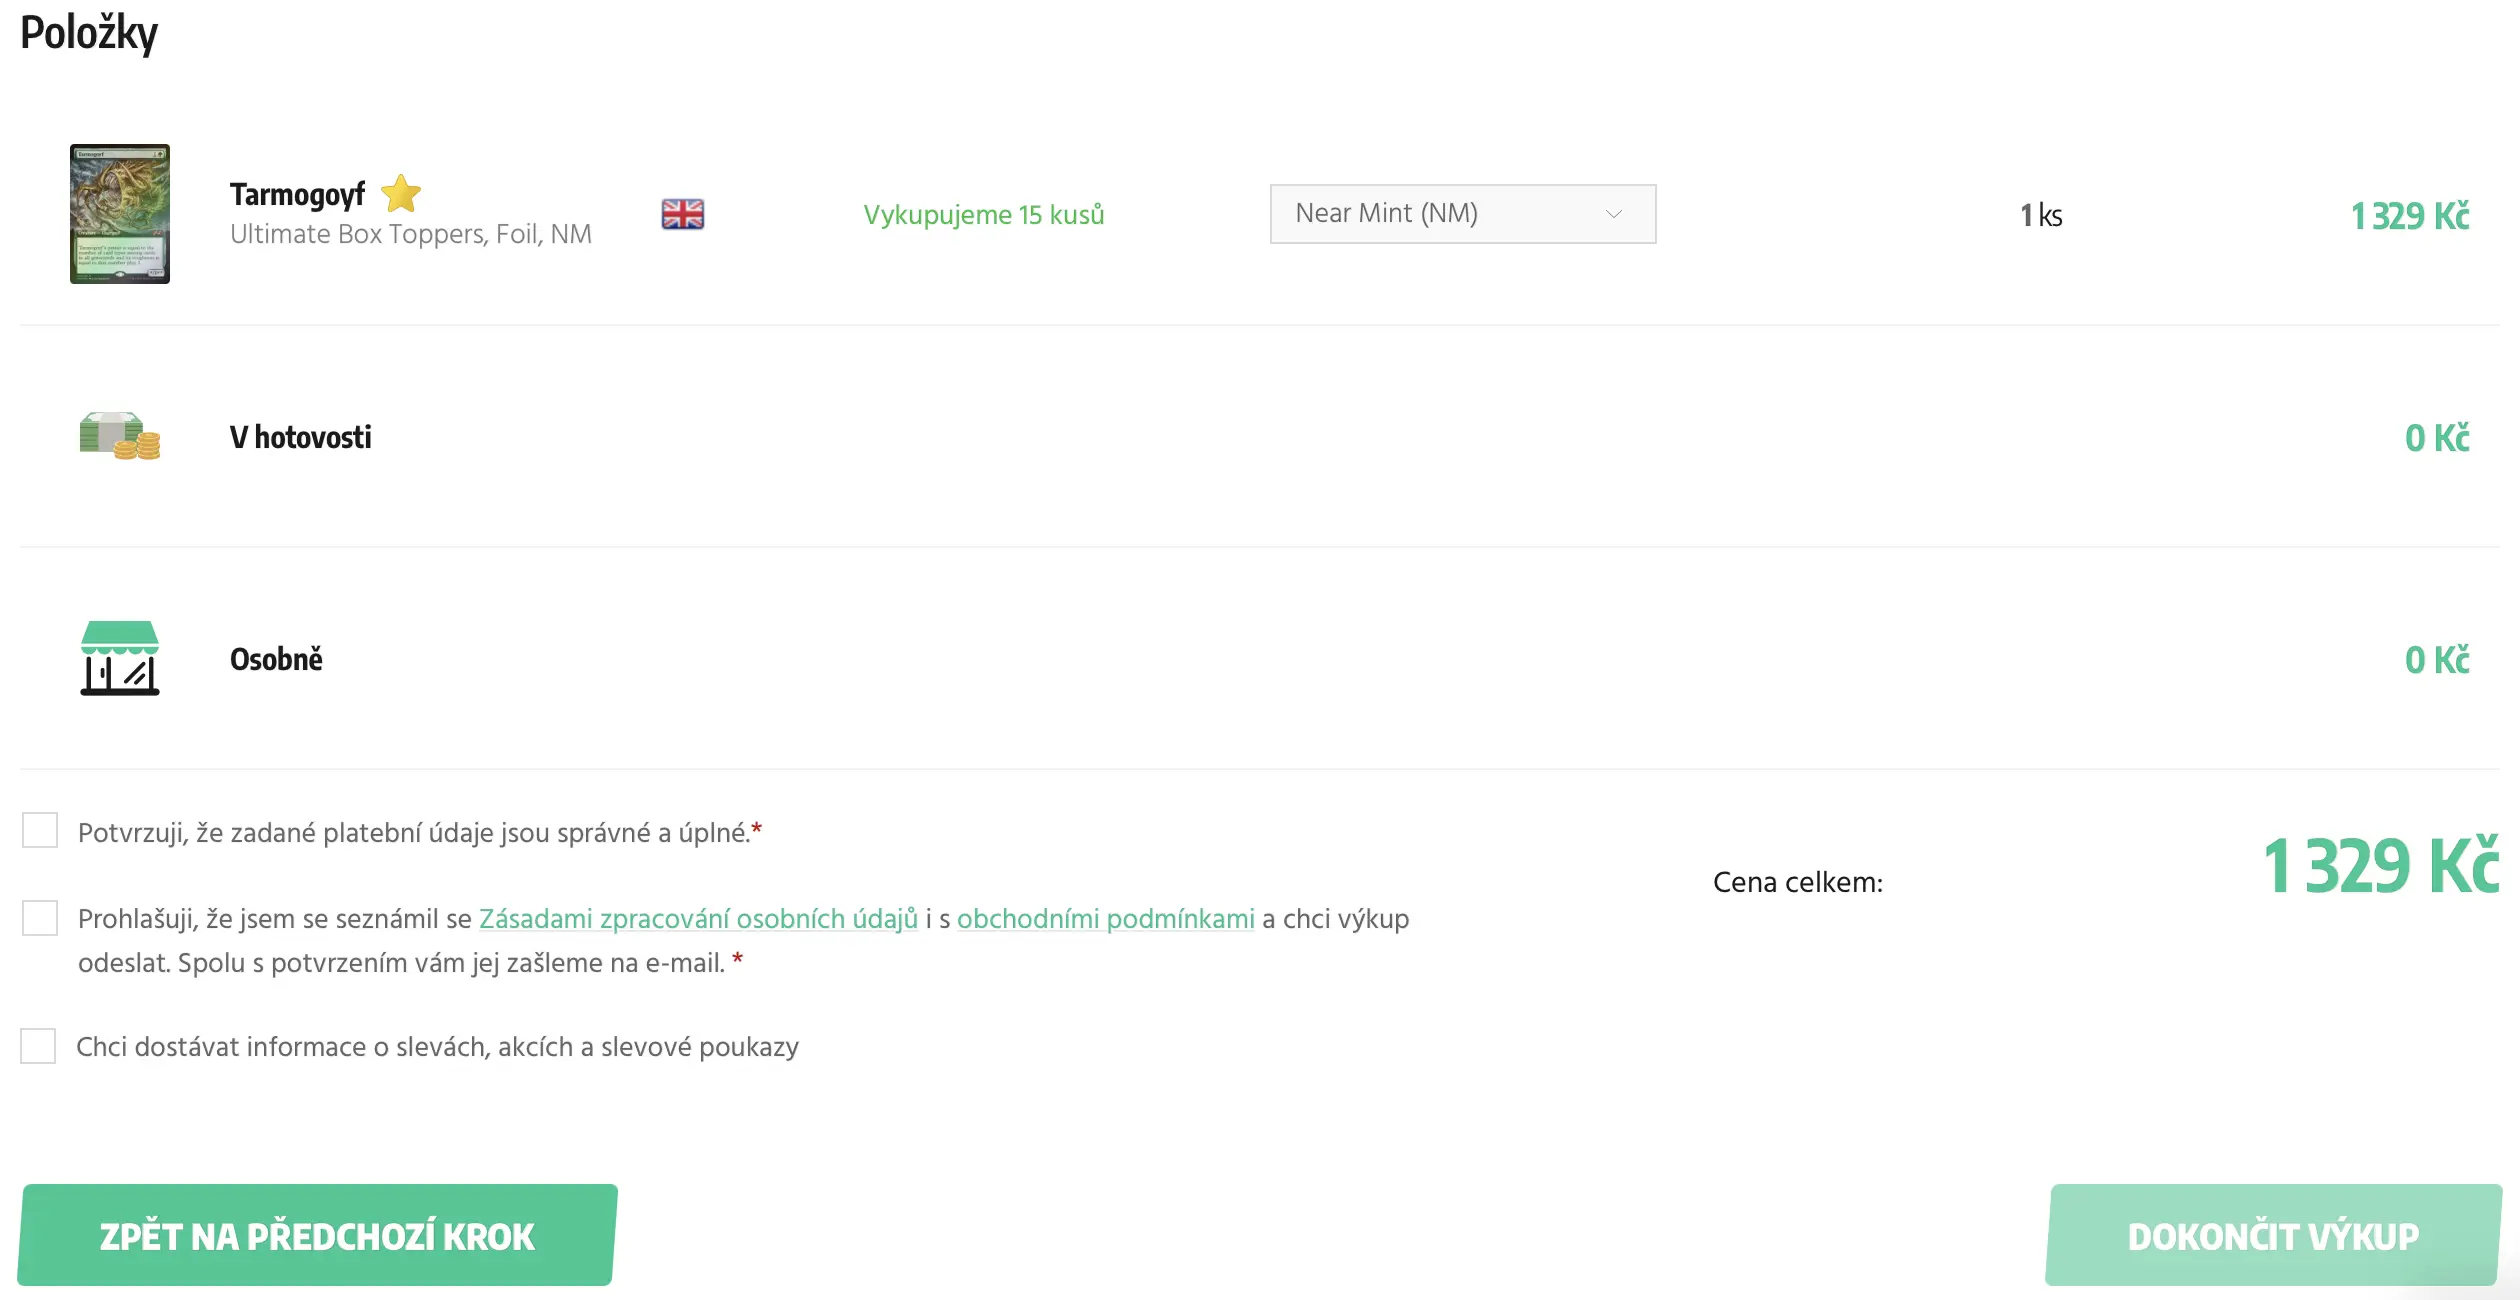Click the UK flag language icon
Screen dimensions: 2520x1300
point(683,214)
